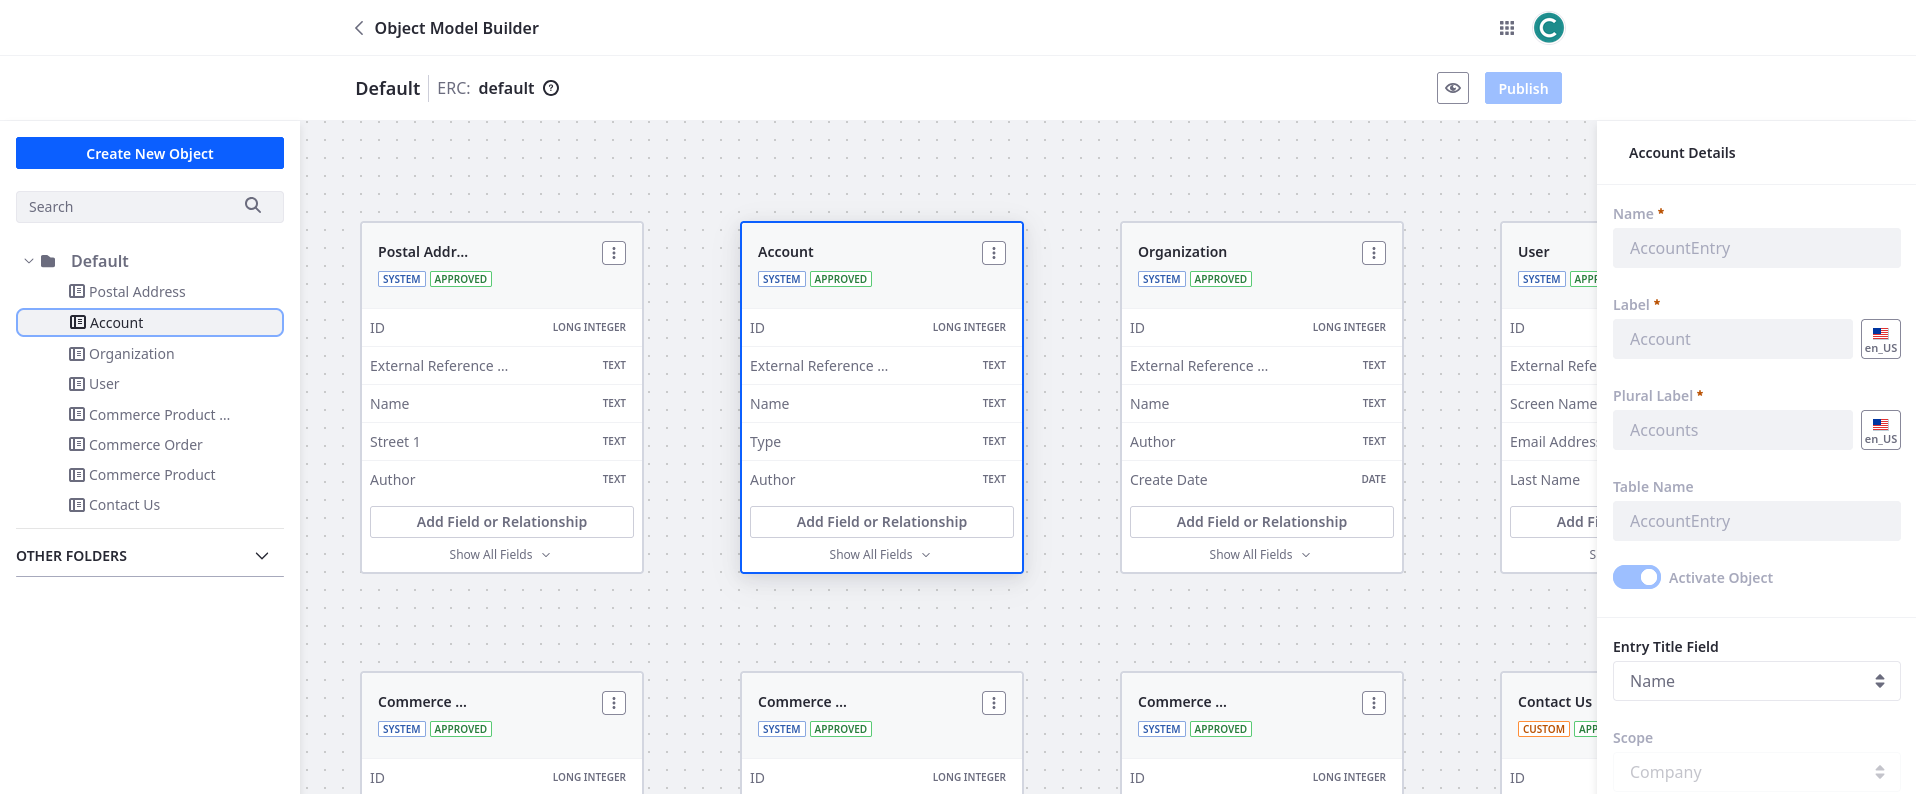Expand the Other Folders section

point(262,556)
